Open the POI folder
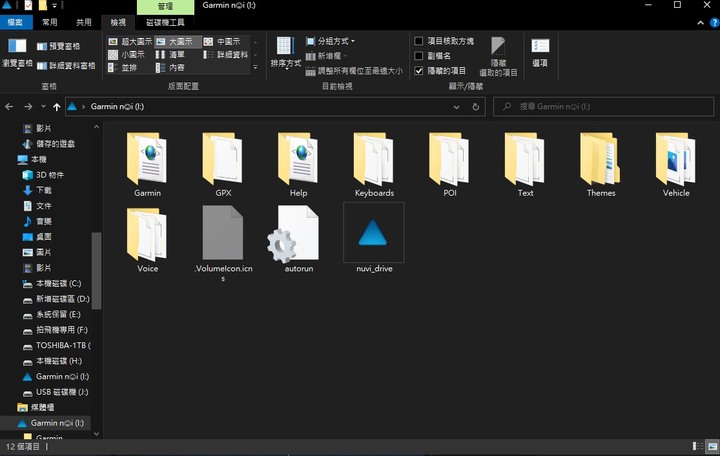This screenshot has width=720, height=456. (x=450, y=164)
